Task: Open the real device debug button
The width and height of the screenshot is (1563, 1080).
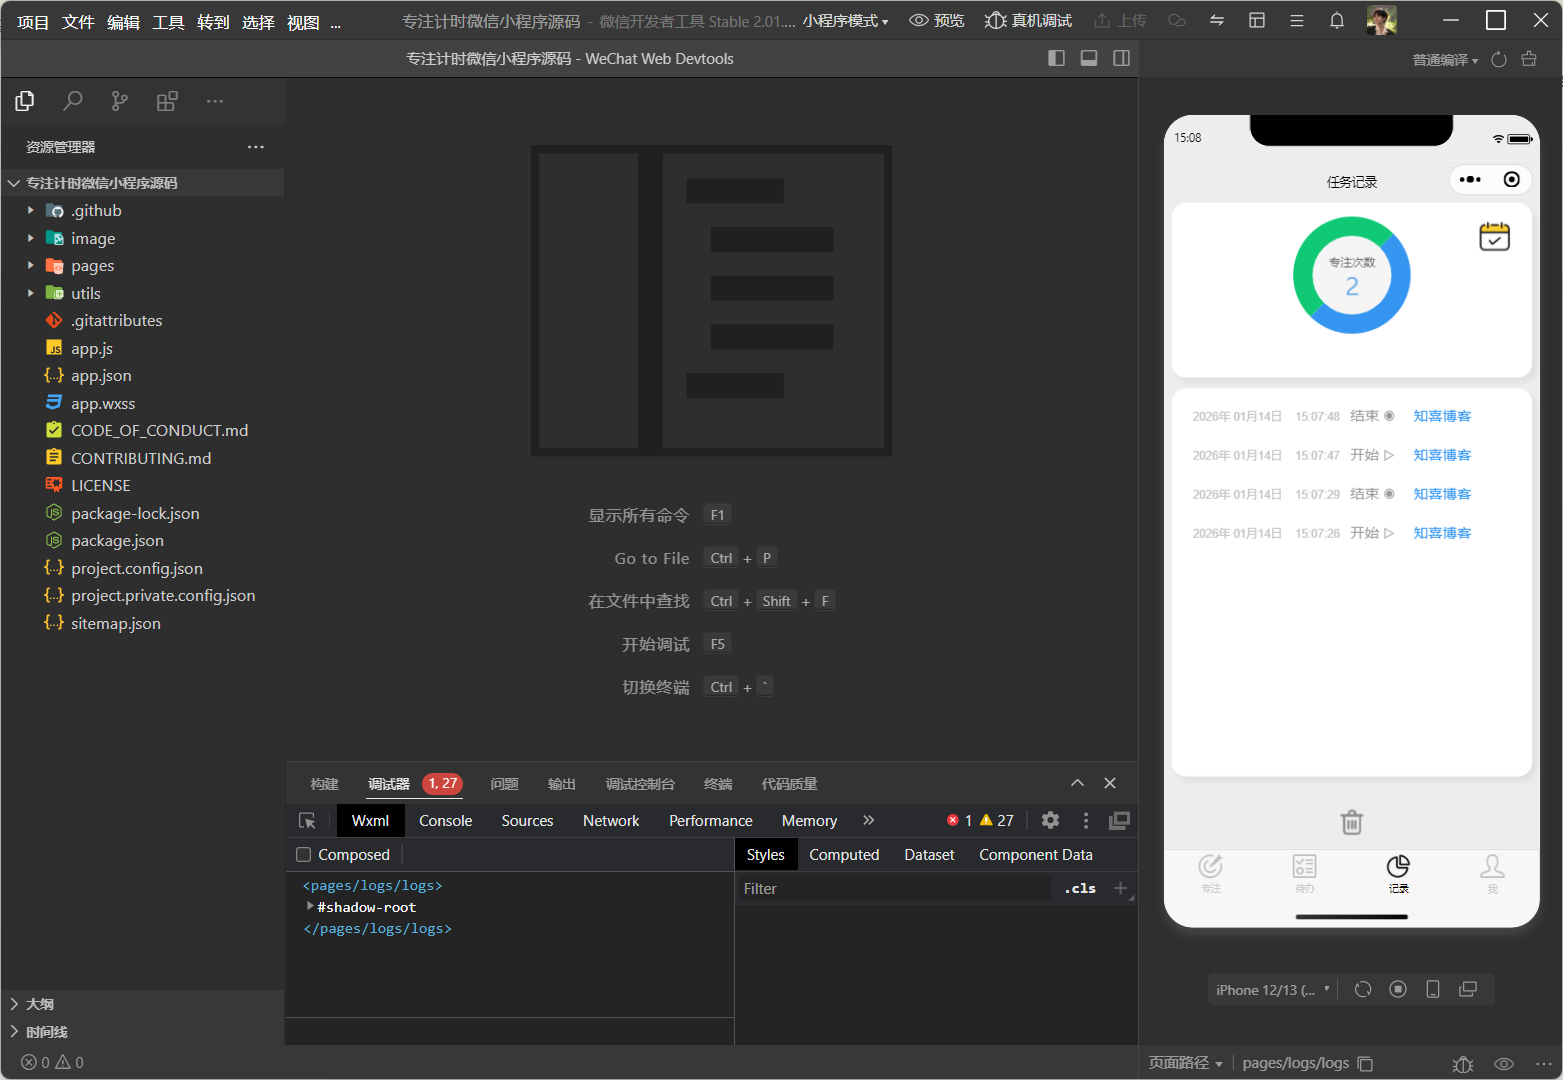Action: (x=1028, y=21)
